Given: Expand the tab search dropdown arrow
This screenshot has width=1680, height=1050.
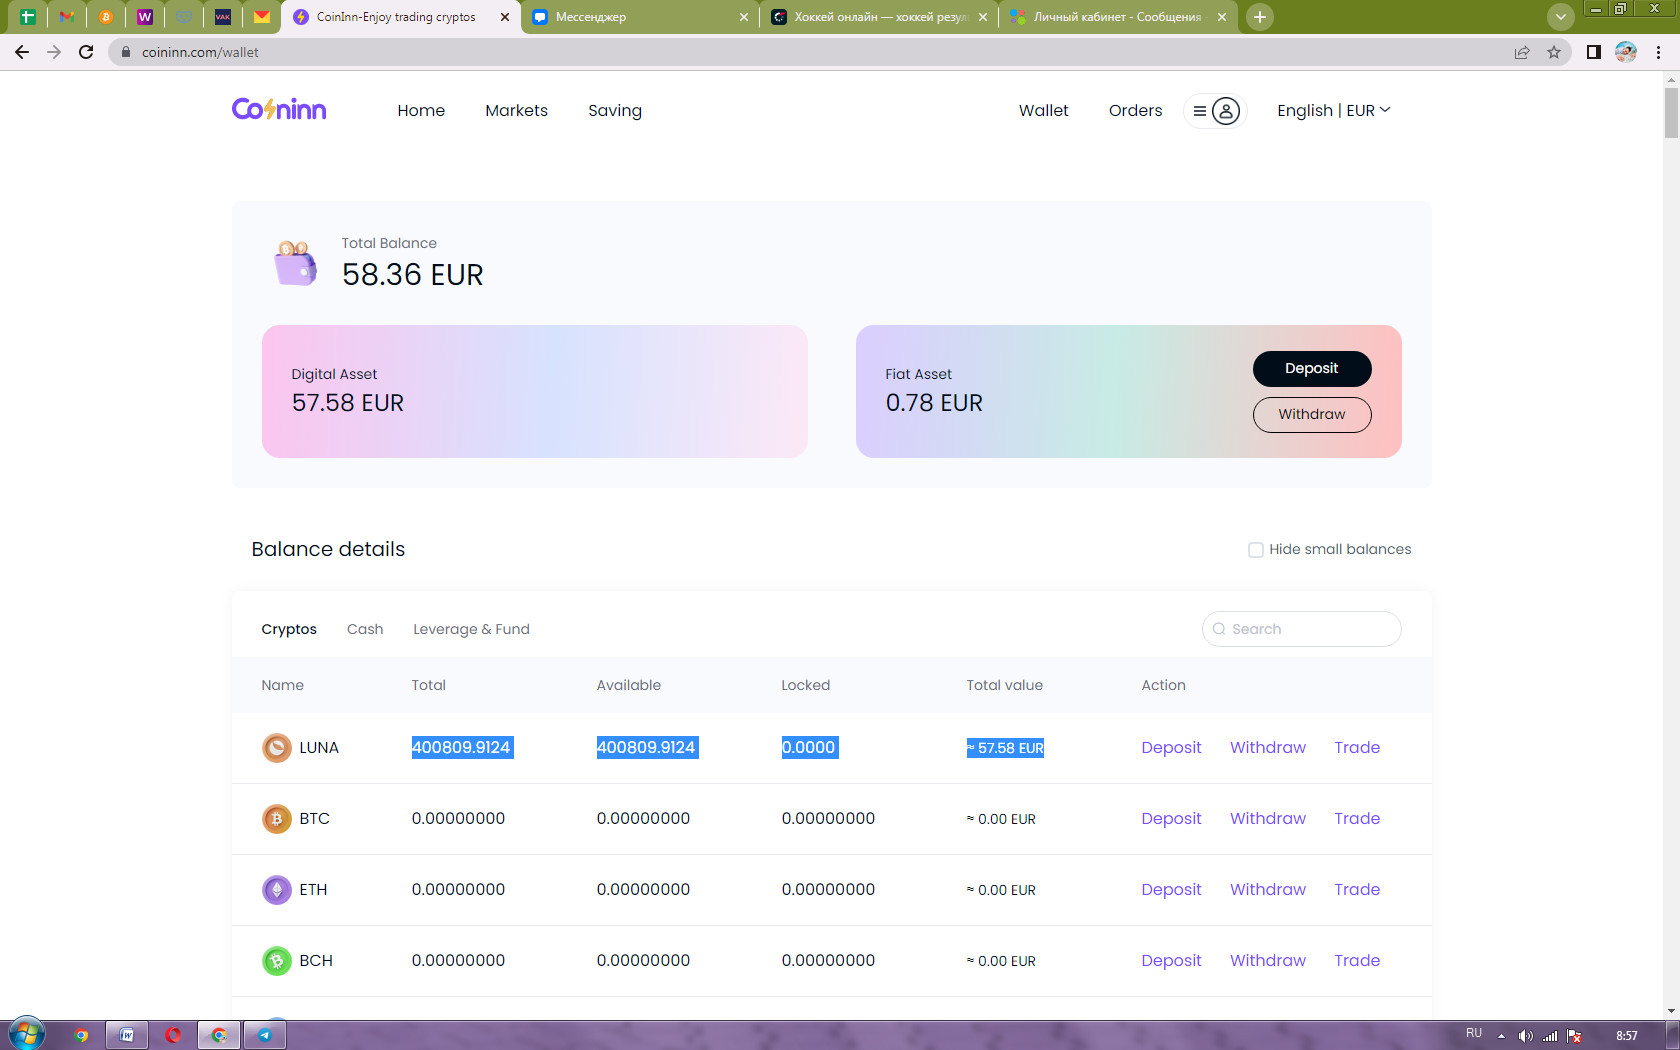Looking at the screenshot, I should 1560,17.
